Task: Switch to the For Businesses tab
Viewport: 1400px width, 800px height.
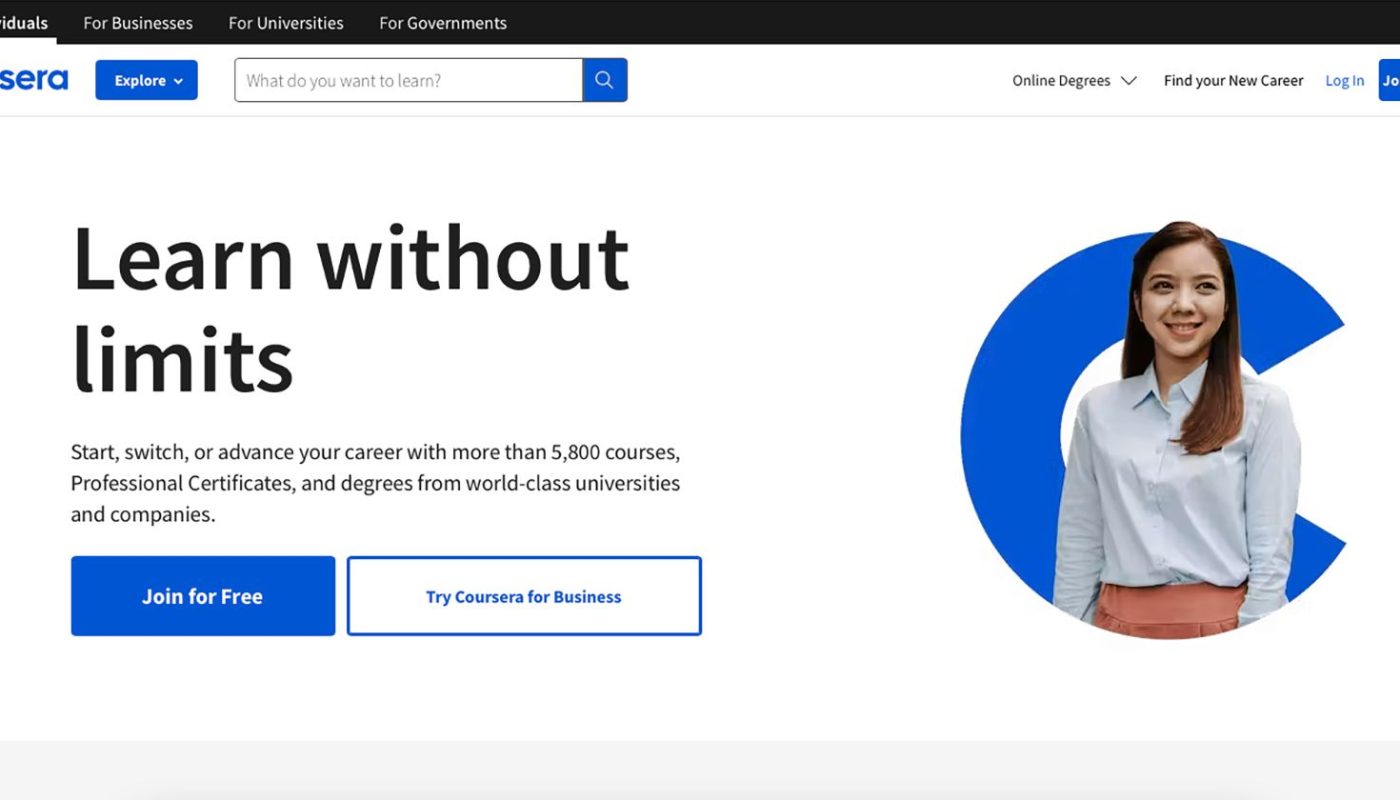Action: point(138,22)
